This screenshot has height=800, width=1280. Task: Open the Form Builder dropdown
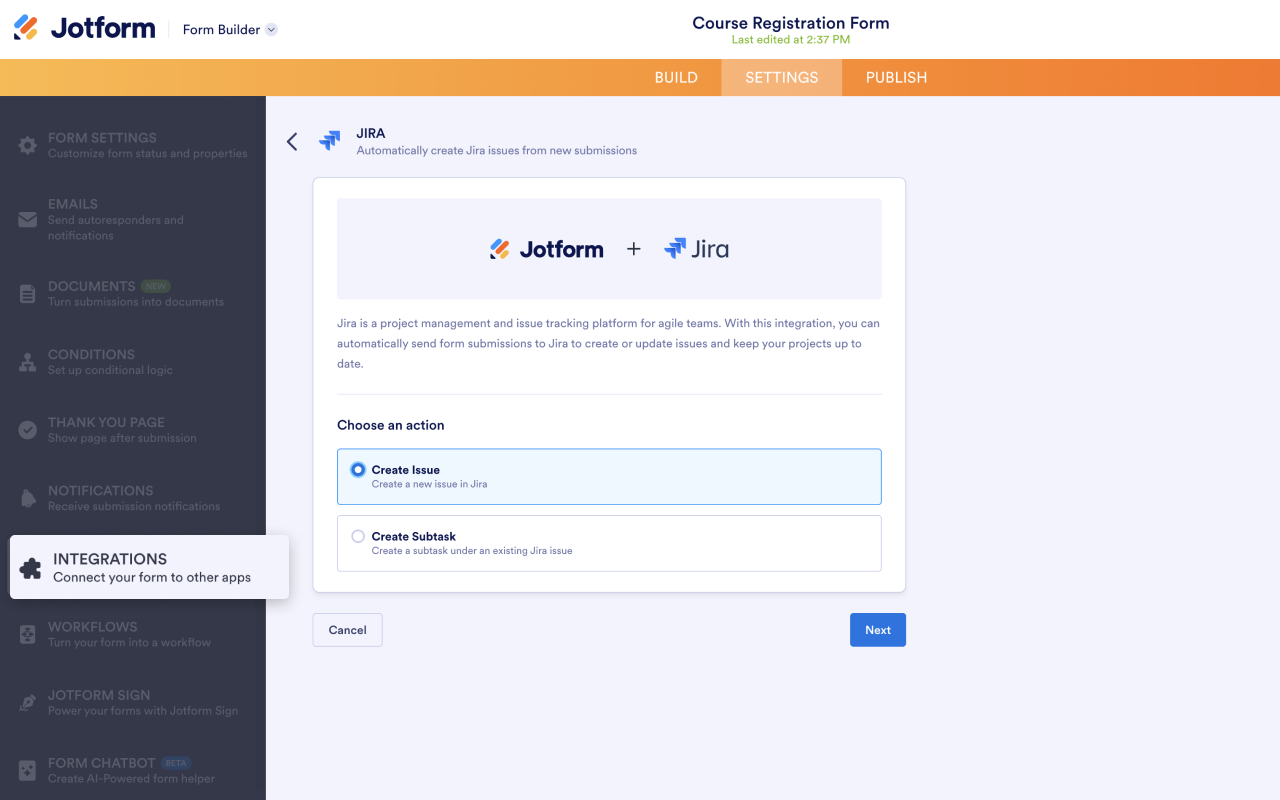(x=229, y=29)
